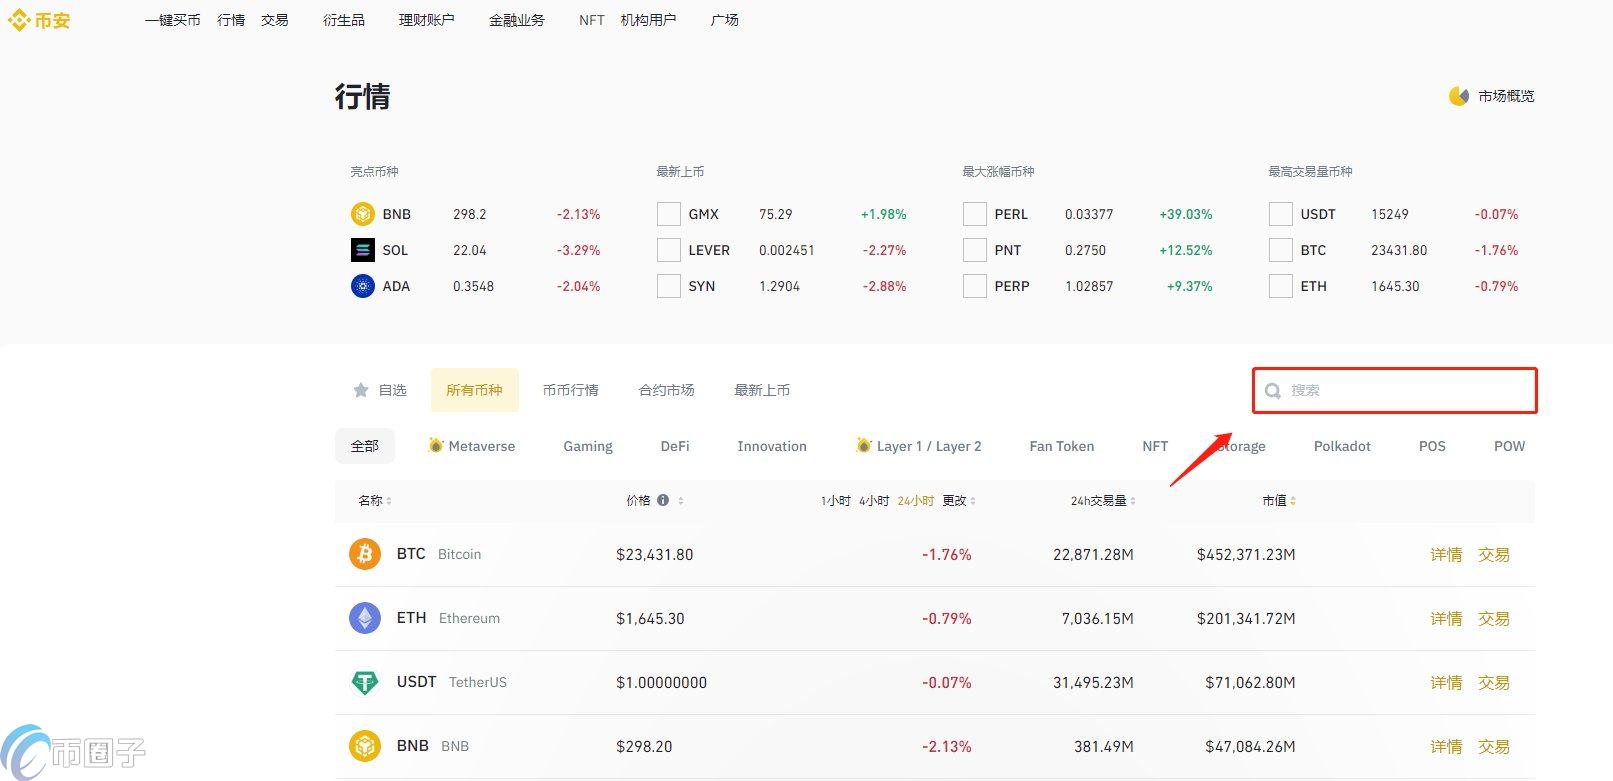Sort the table by 价格 arrows

tap(681, 500)
